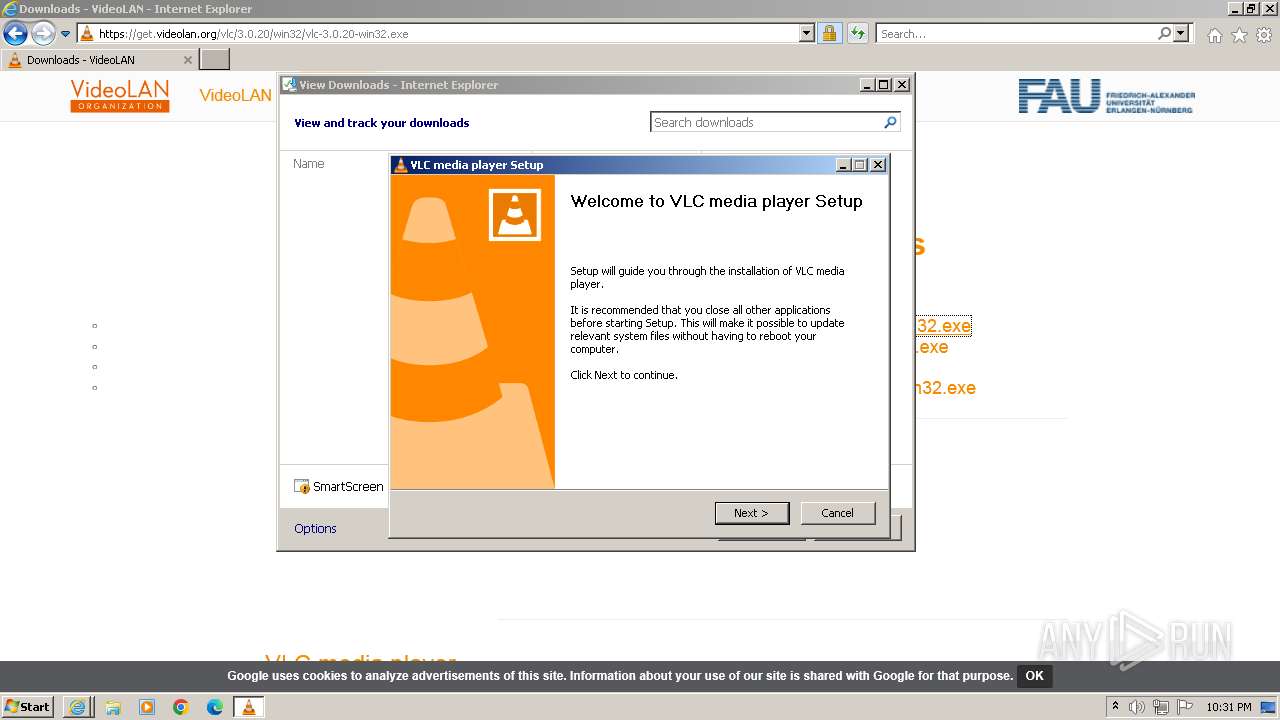Minimize the View Downloads window

tap(867, 85)
